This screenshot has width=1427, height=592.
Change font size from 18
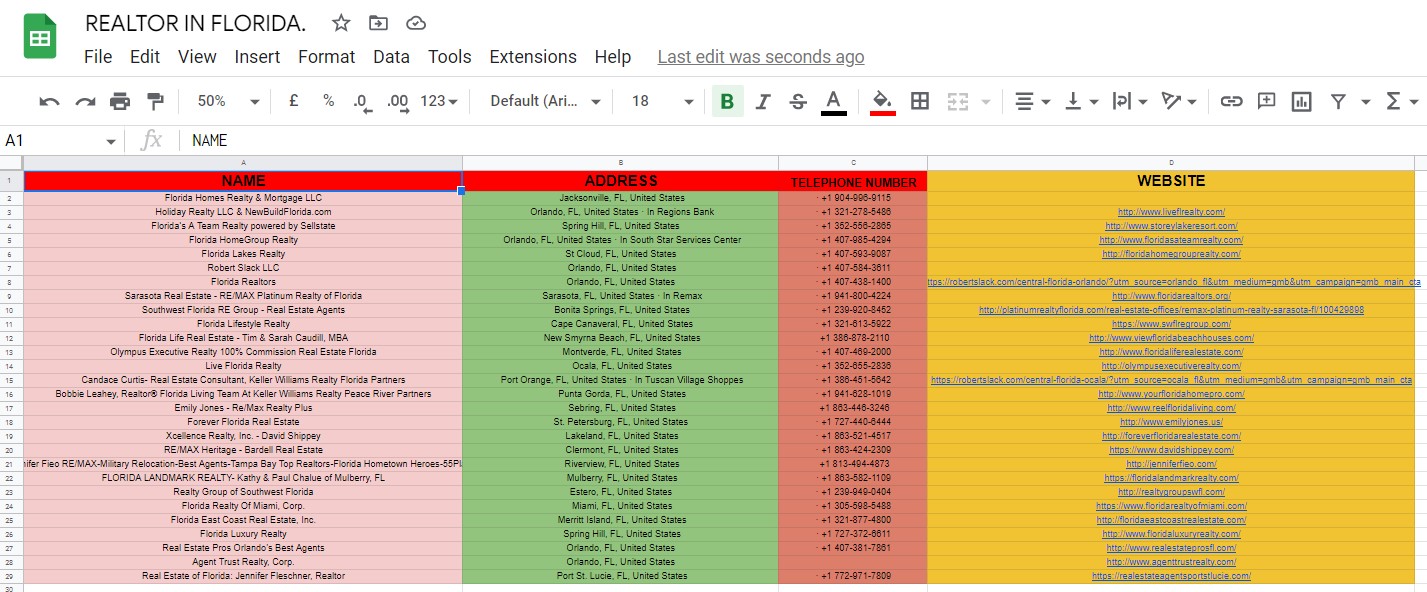(662, 101)
